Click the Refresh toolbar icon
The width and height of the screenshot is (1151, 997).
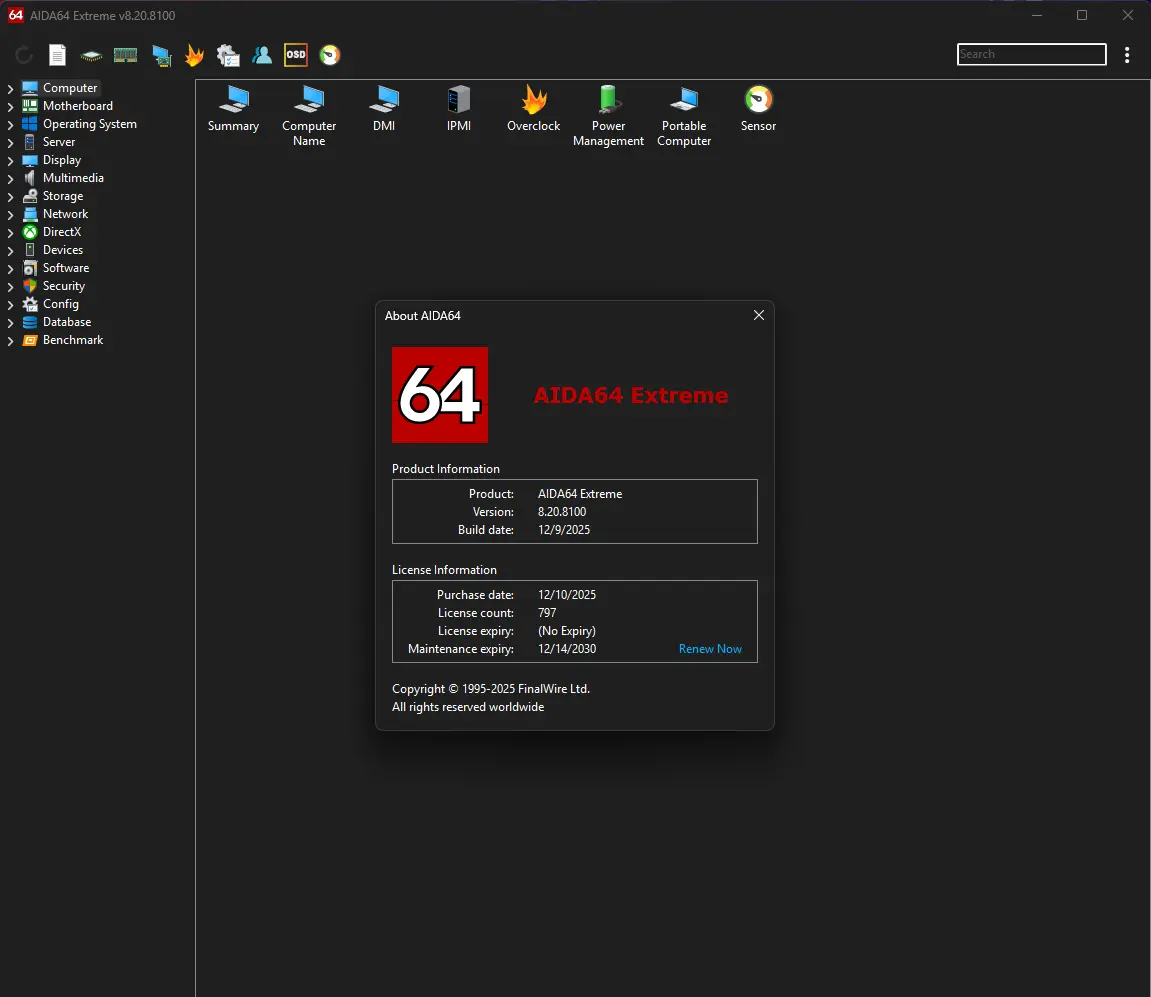(x=23, y=55)
